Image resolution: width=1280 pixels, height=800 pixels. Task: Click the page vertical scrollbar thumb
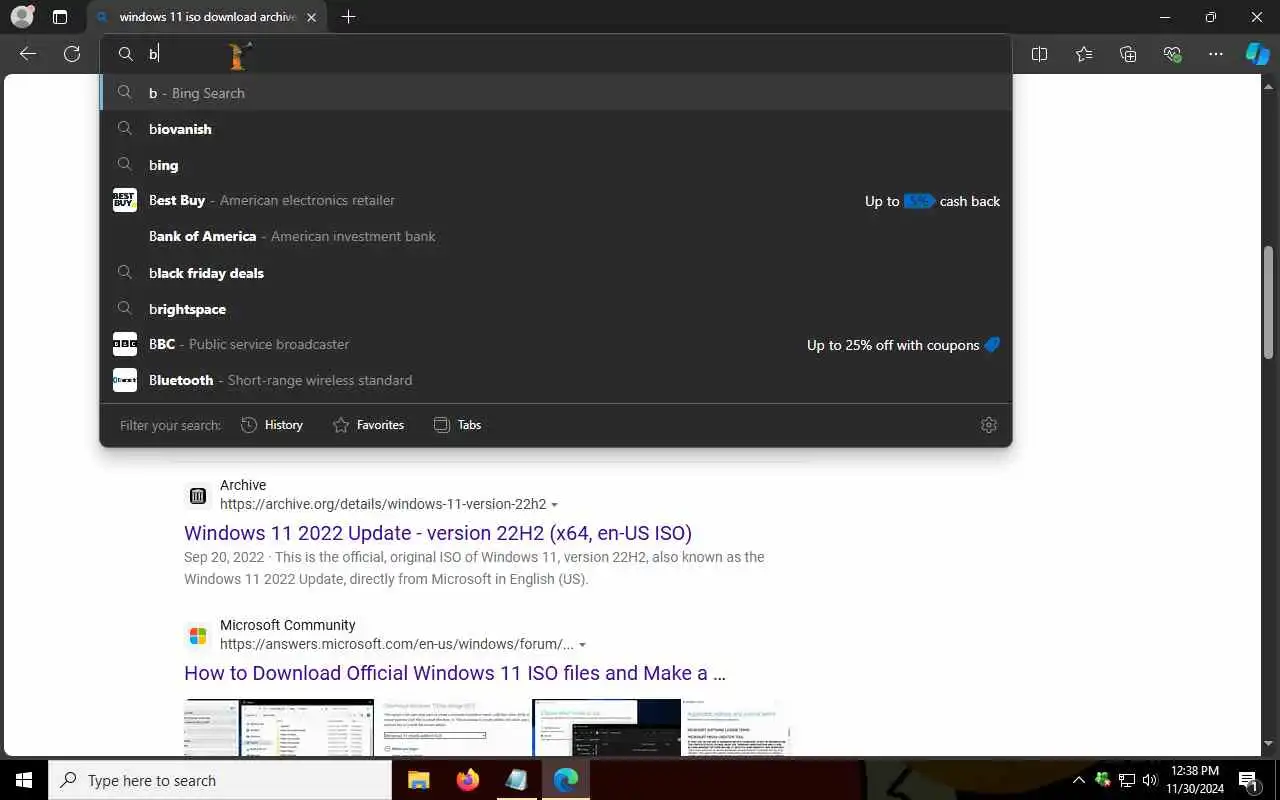tap(1269, 302)
